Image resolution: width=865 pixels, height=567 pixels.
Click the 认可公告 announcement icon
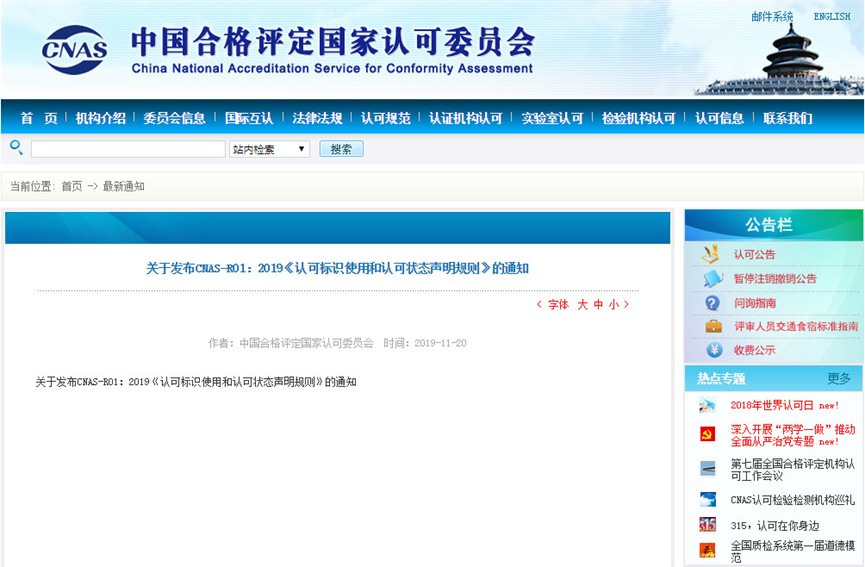tap(711, 254)
